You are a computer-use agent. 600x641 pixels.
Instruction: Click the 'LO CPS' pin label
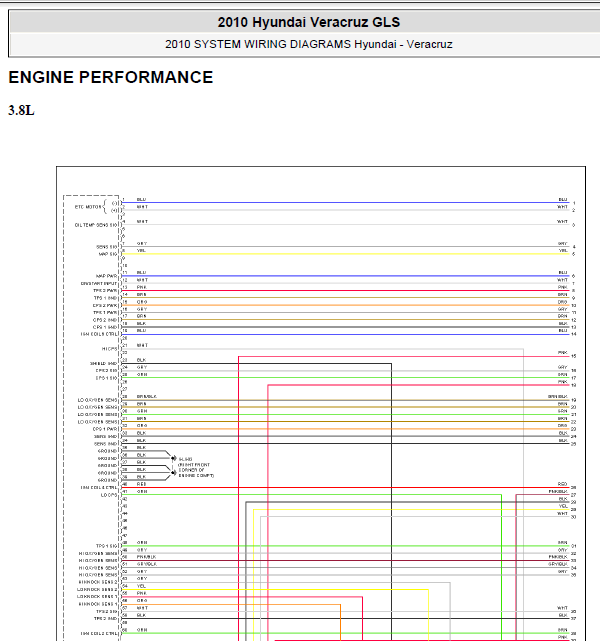[x=109, y=495]
